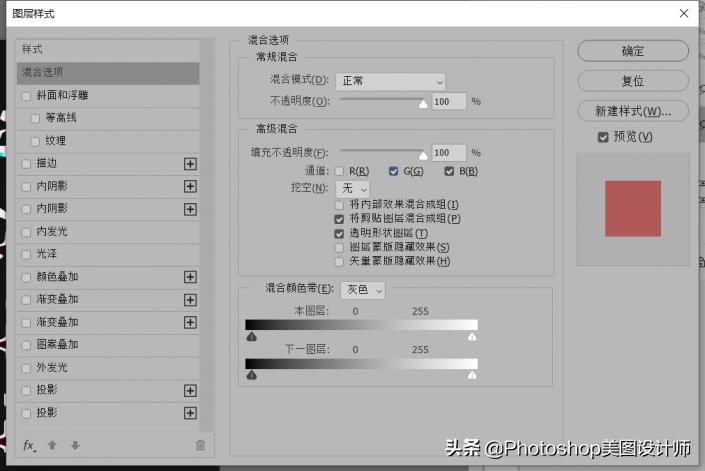This screenshot has width=705, height=471.
Task: Close the 图层样式 dialog
Action: point(684,13)
